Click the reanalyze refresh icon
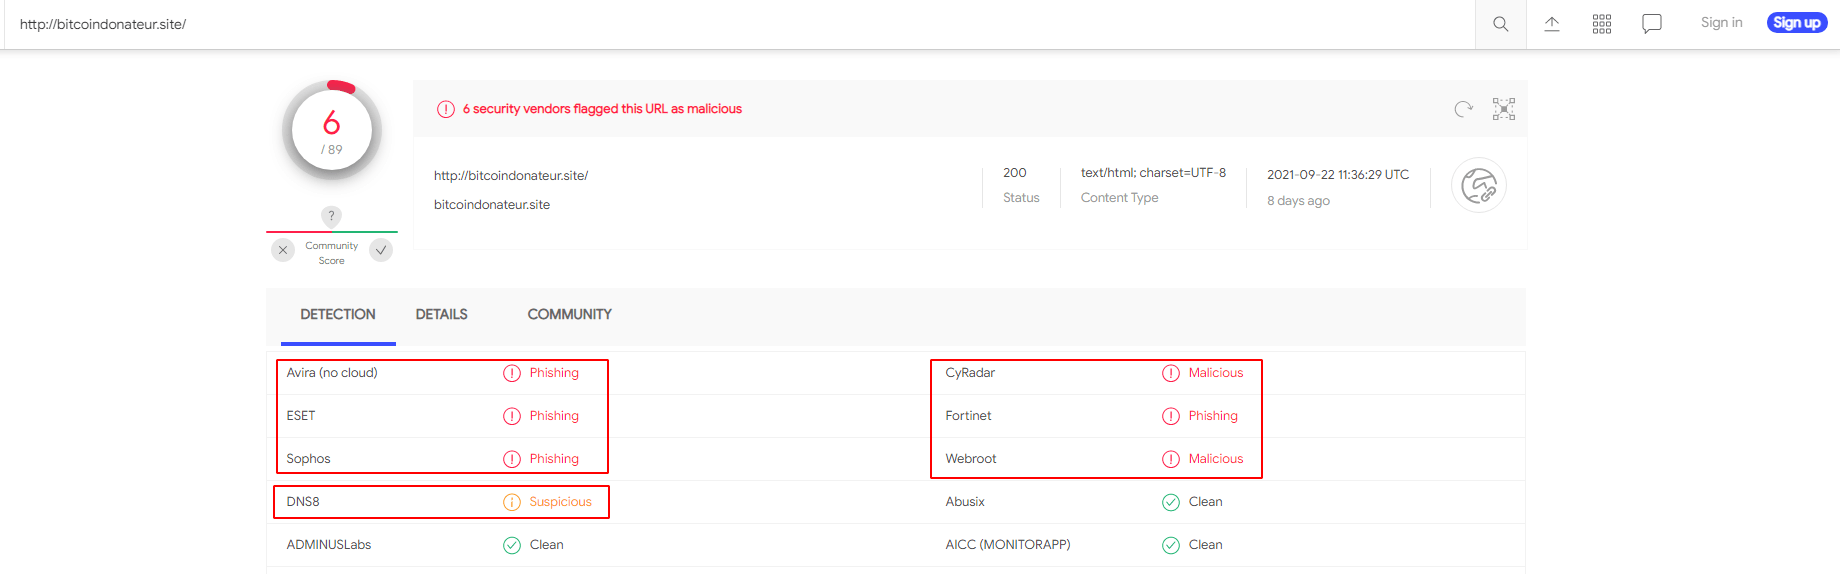 [1464, 109]
